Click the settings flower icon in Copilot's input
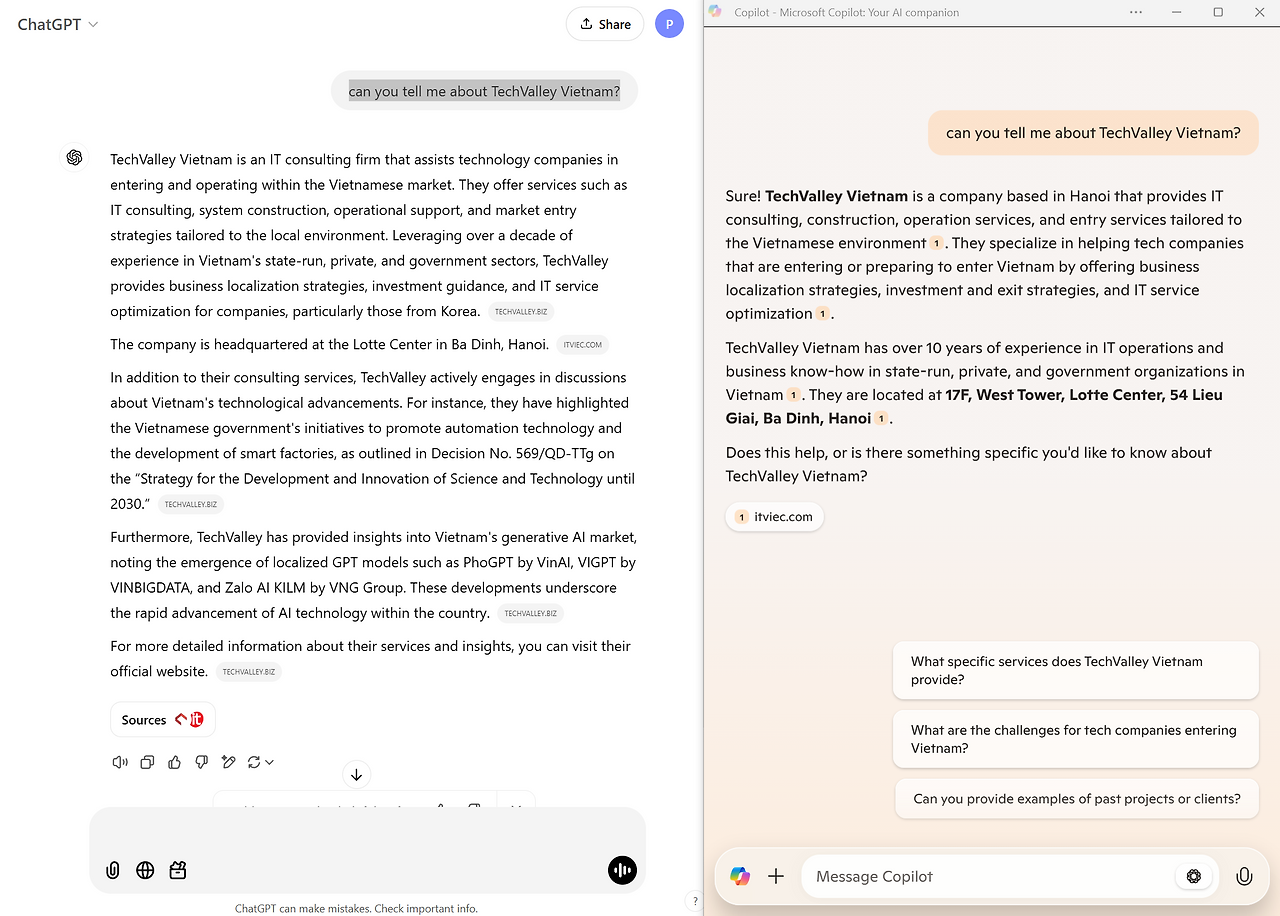This screenshot has width=1280, height=916. [x=1194, y=876]
